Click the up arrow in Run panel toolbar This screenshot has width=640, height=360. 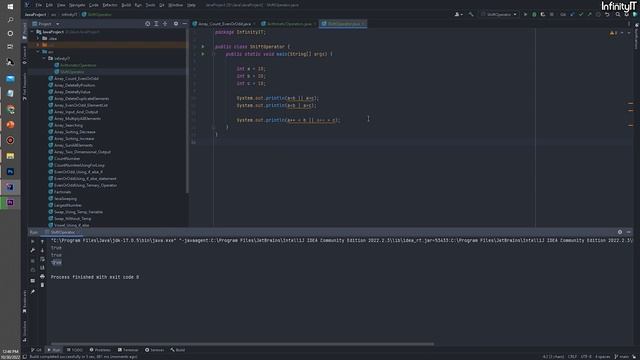tap(42, 241)
